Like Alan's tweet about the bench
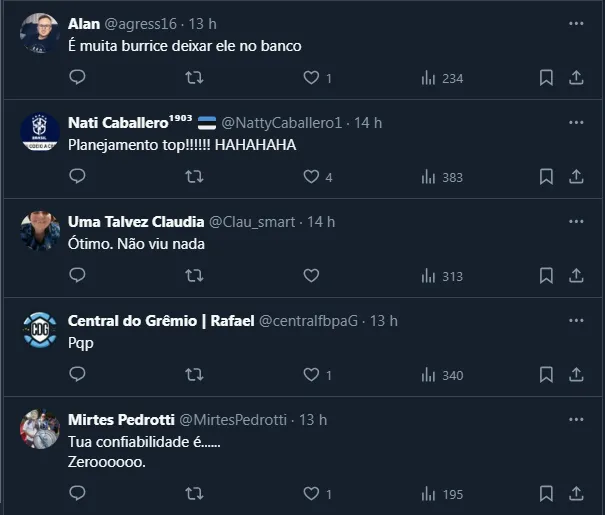Screen dimensions: 605x515 [311, 77]
